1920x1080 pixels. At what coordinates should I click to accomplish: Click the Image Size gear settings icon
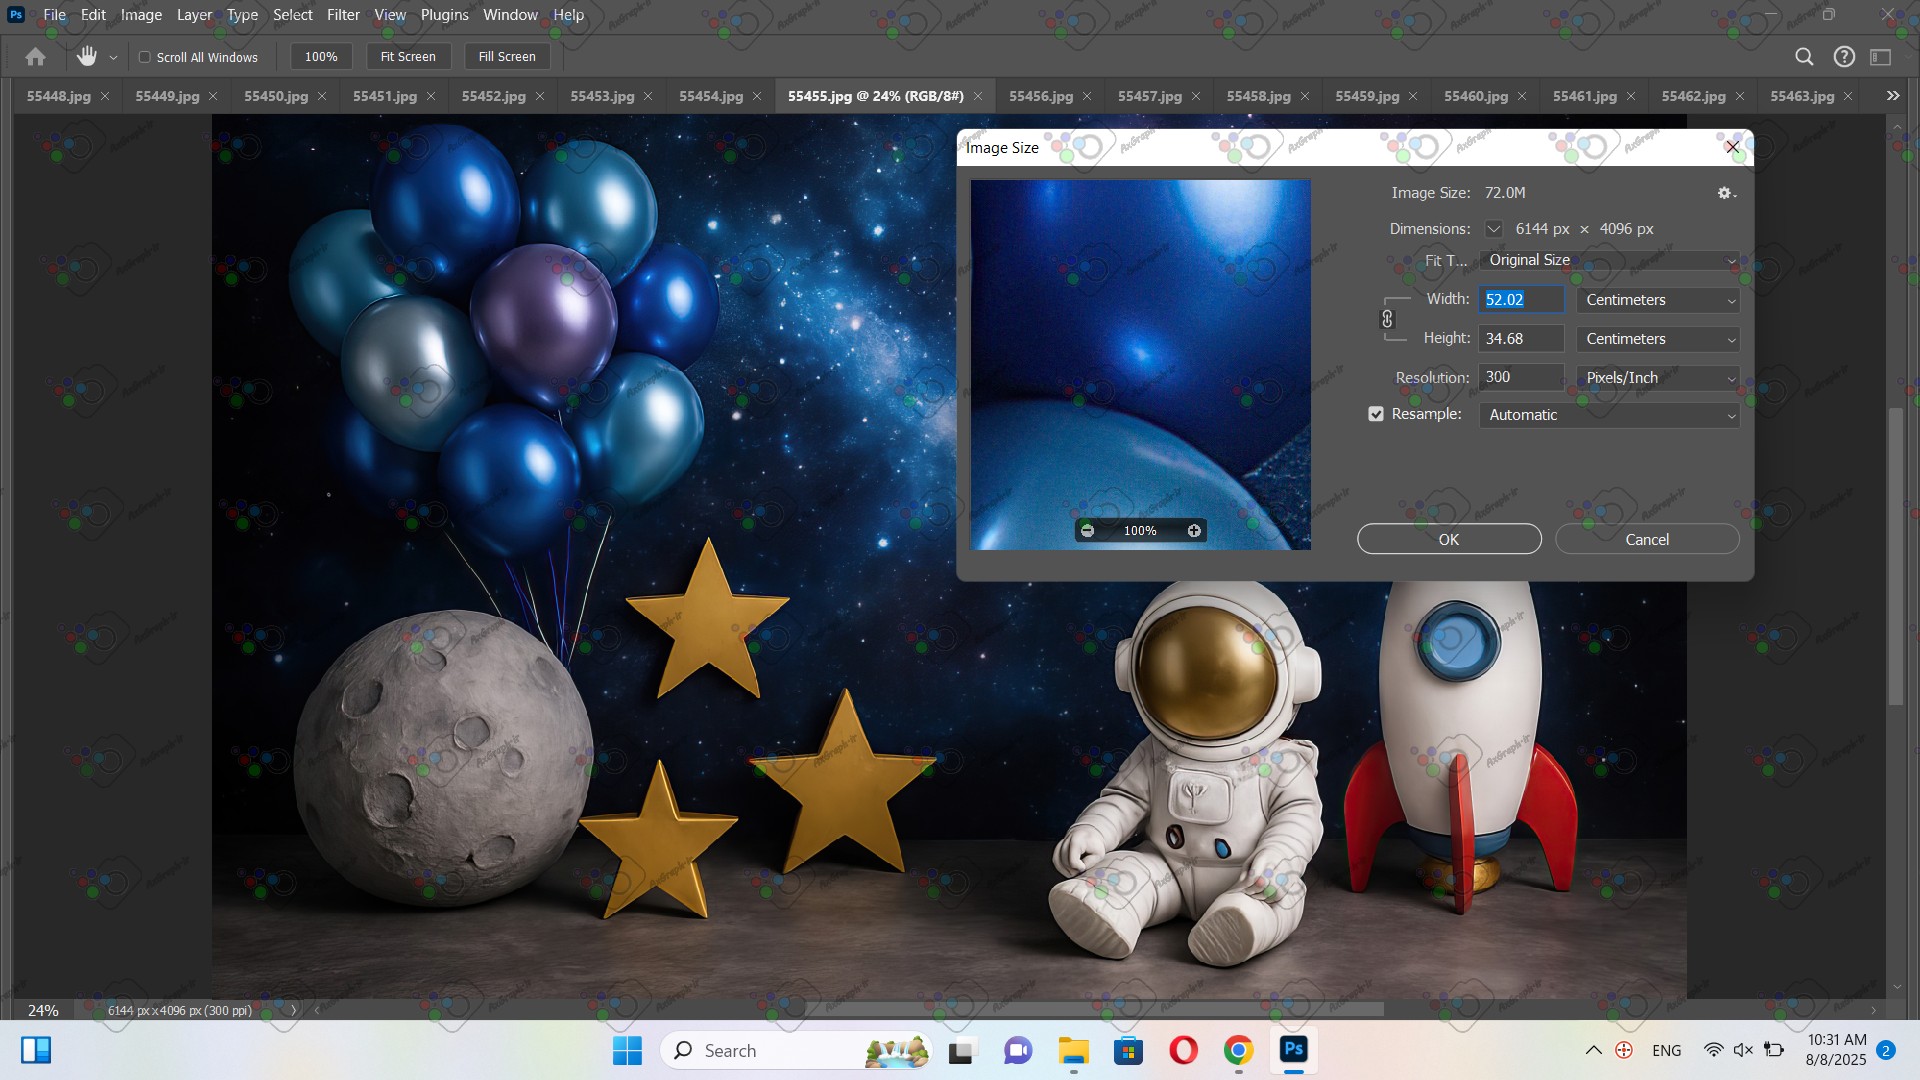1725,193
